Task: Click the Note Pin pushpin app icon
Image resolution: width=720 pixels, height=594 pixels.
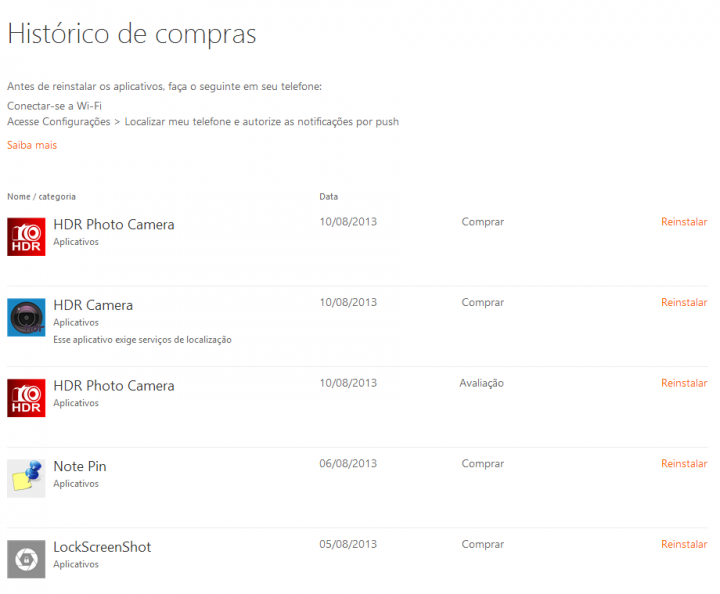Action: pos(26,478)
